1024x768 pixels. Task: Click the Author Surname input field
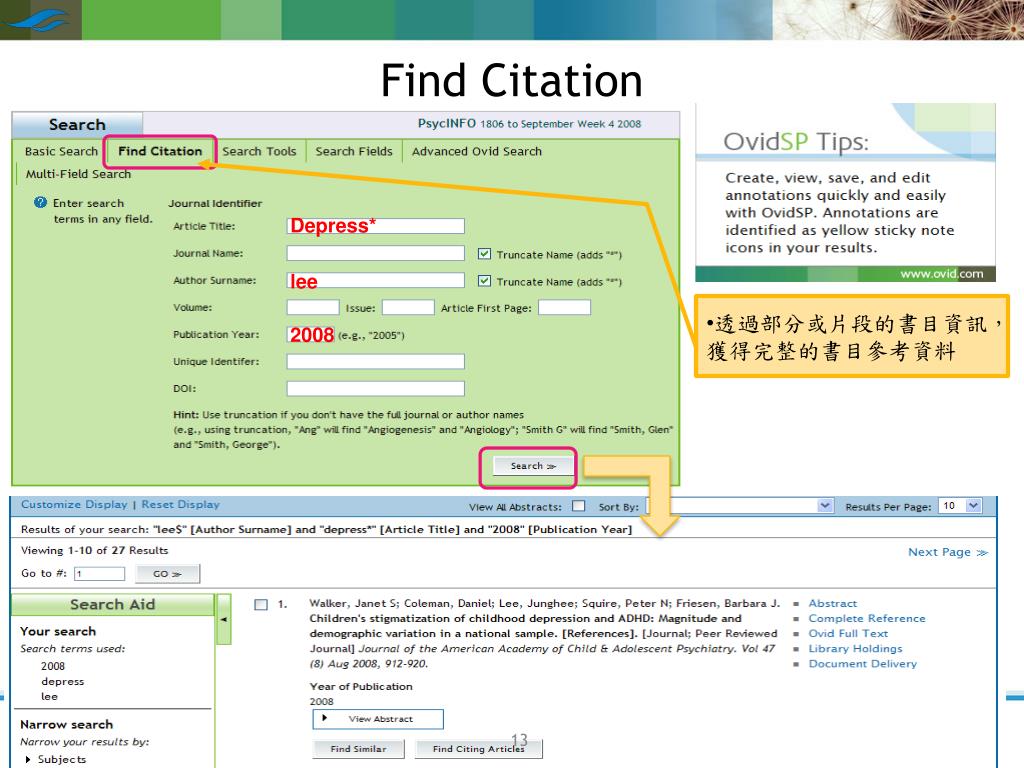(376, 281)
